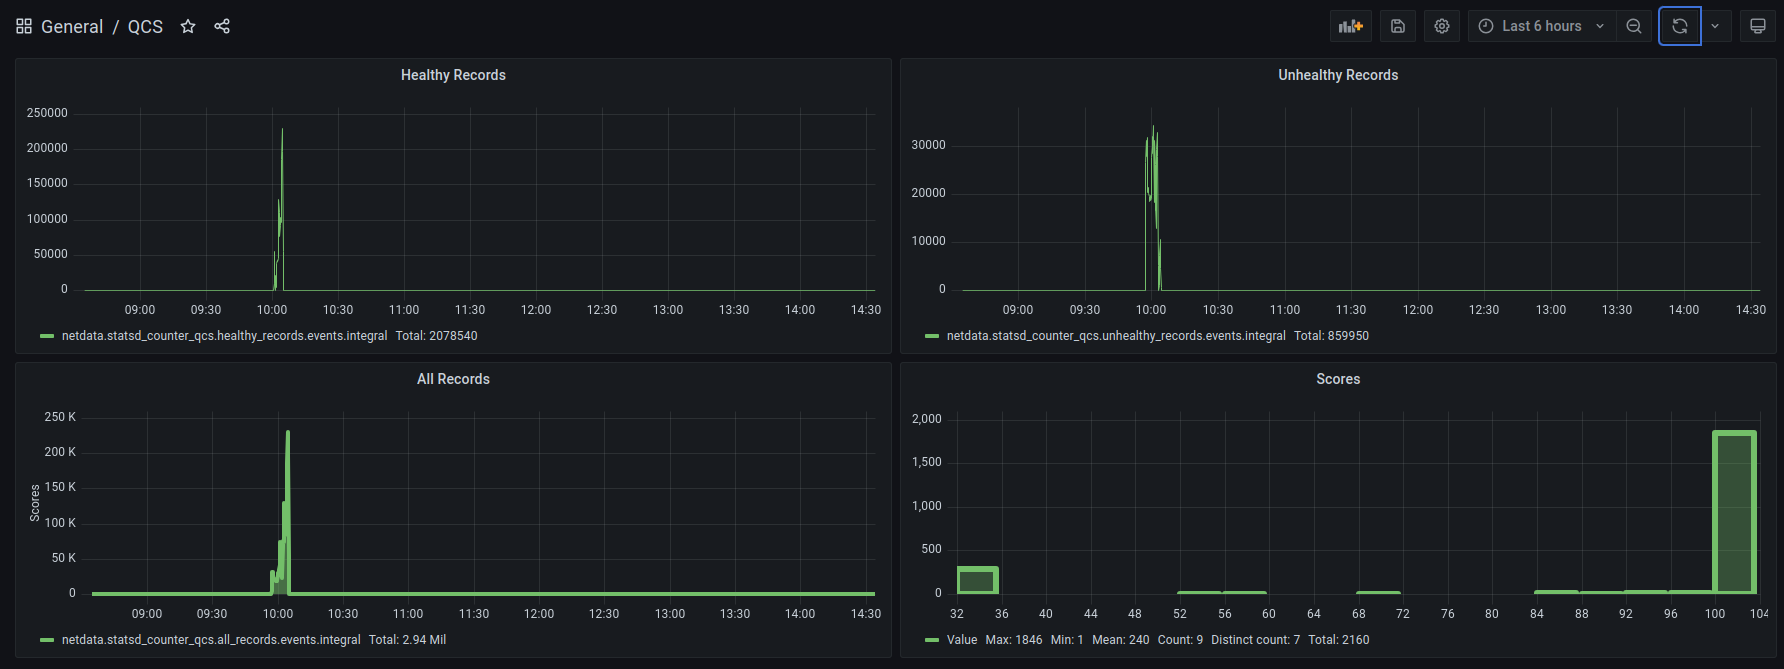Open the All Records panel title menu
Viewport: 1784px width, 669px height.
click(x=453, y=379)
